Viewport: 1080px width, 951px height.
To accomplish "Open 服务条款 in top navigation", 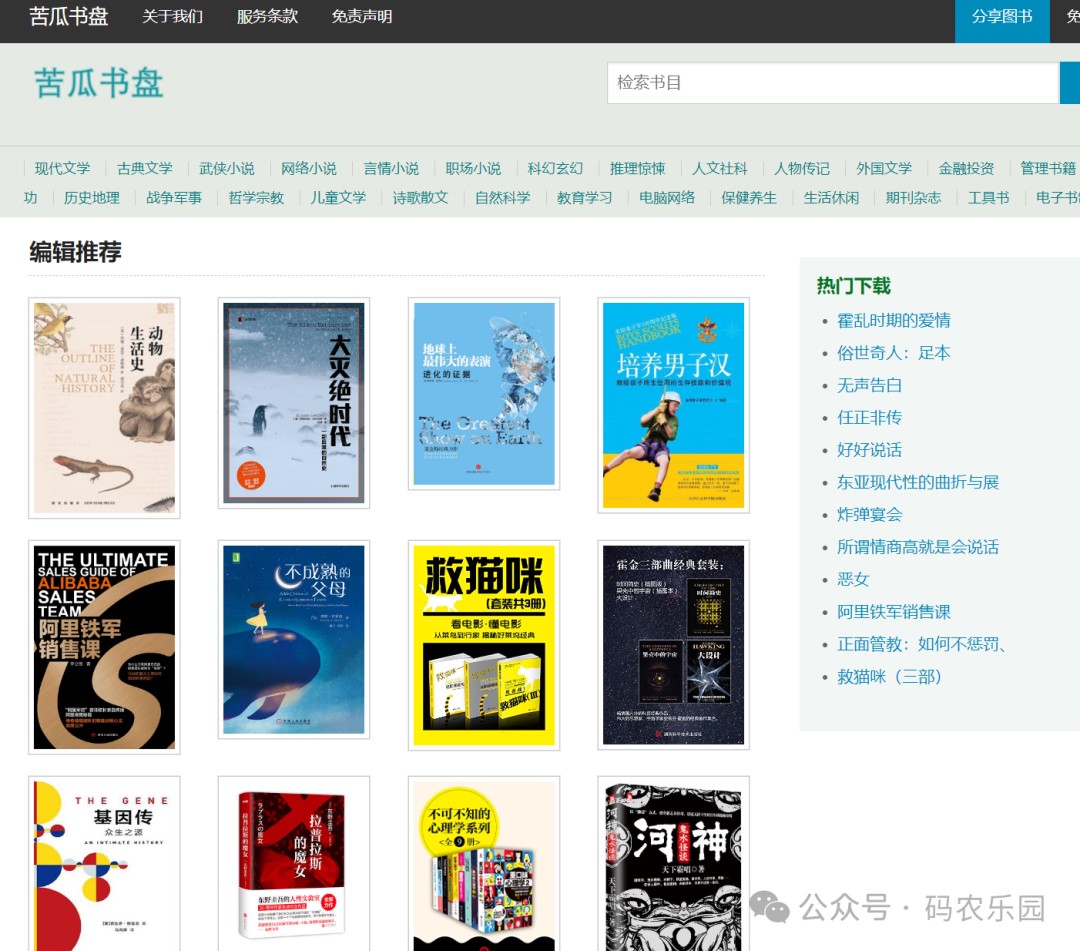I will click(267, 17).
